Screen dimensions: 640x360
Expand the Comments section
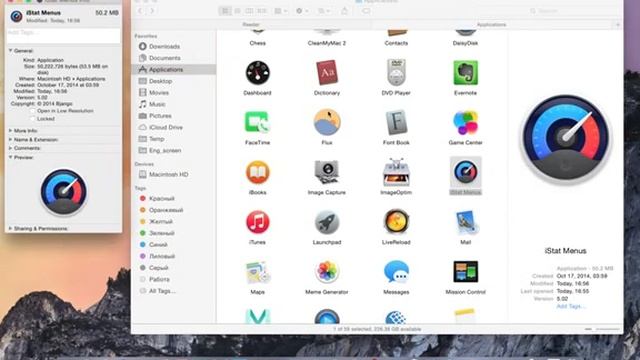tap(11, 148)
